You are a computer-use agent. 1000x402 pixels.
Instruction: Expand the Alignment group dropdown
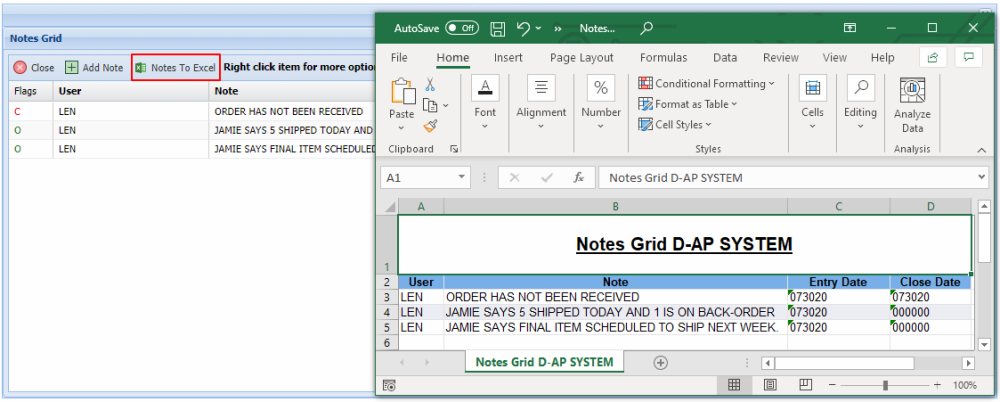(541, 126)
